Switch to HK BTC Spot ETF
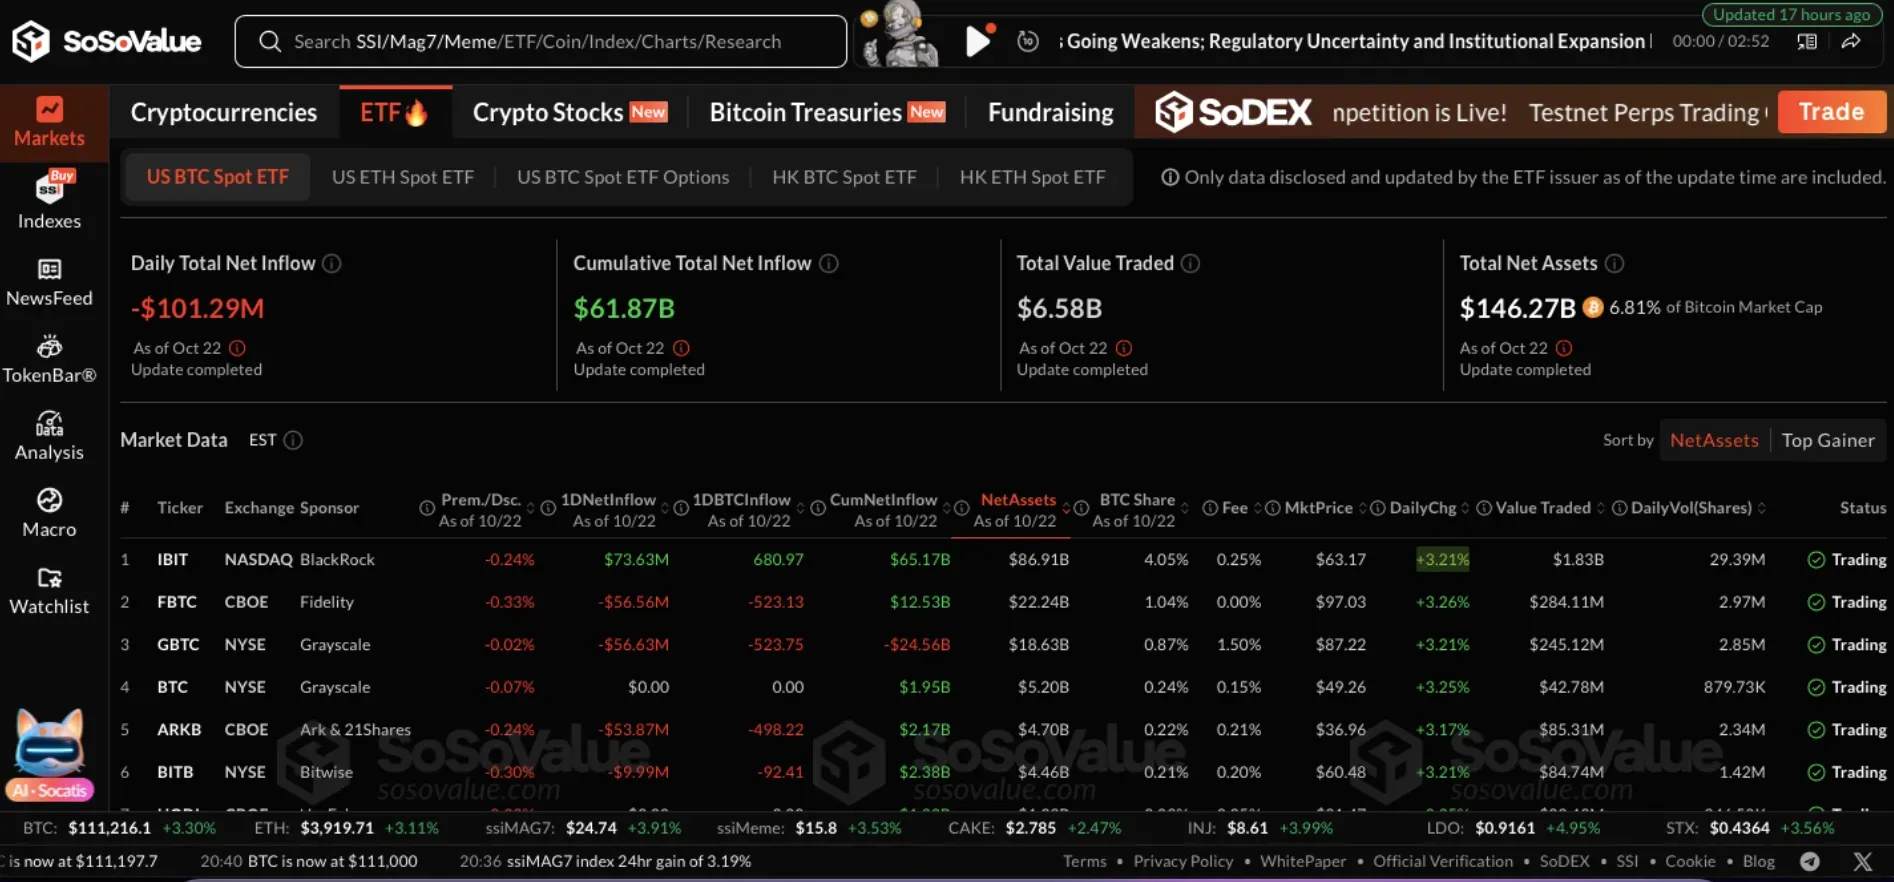Screen dimensions: 1894x882 (x=844, y=177)
